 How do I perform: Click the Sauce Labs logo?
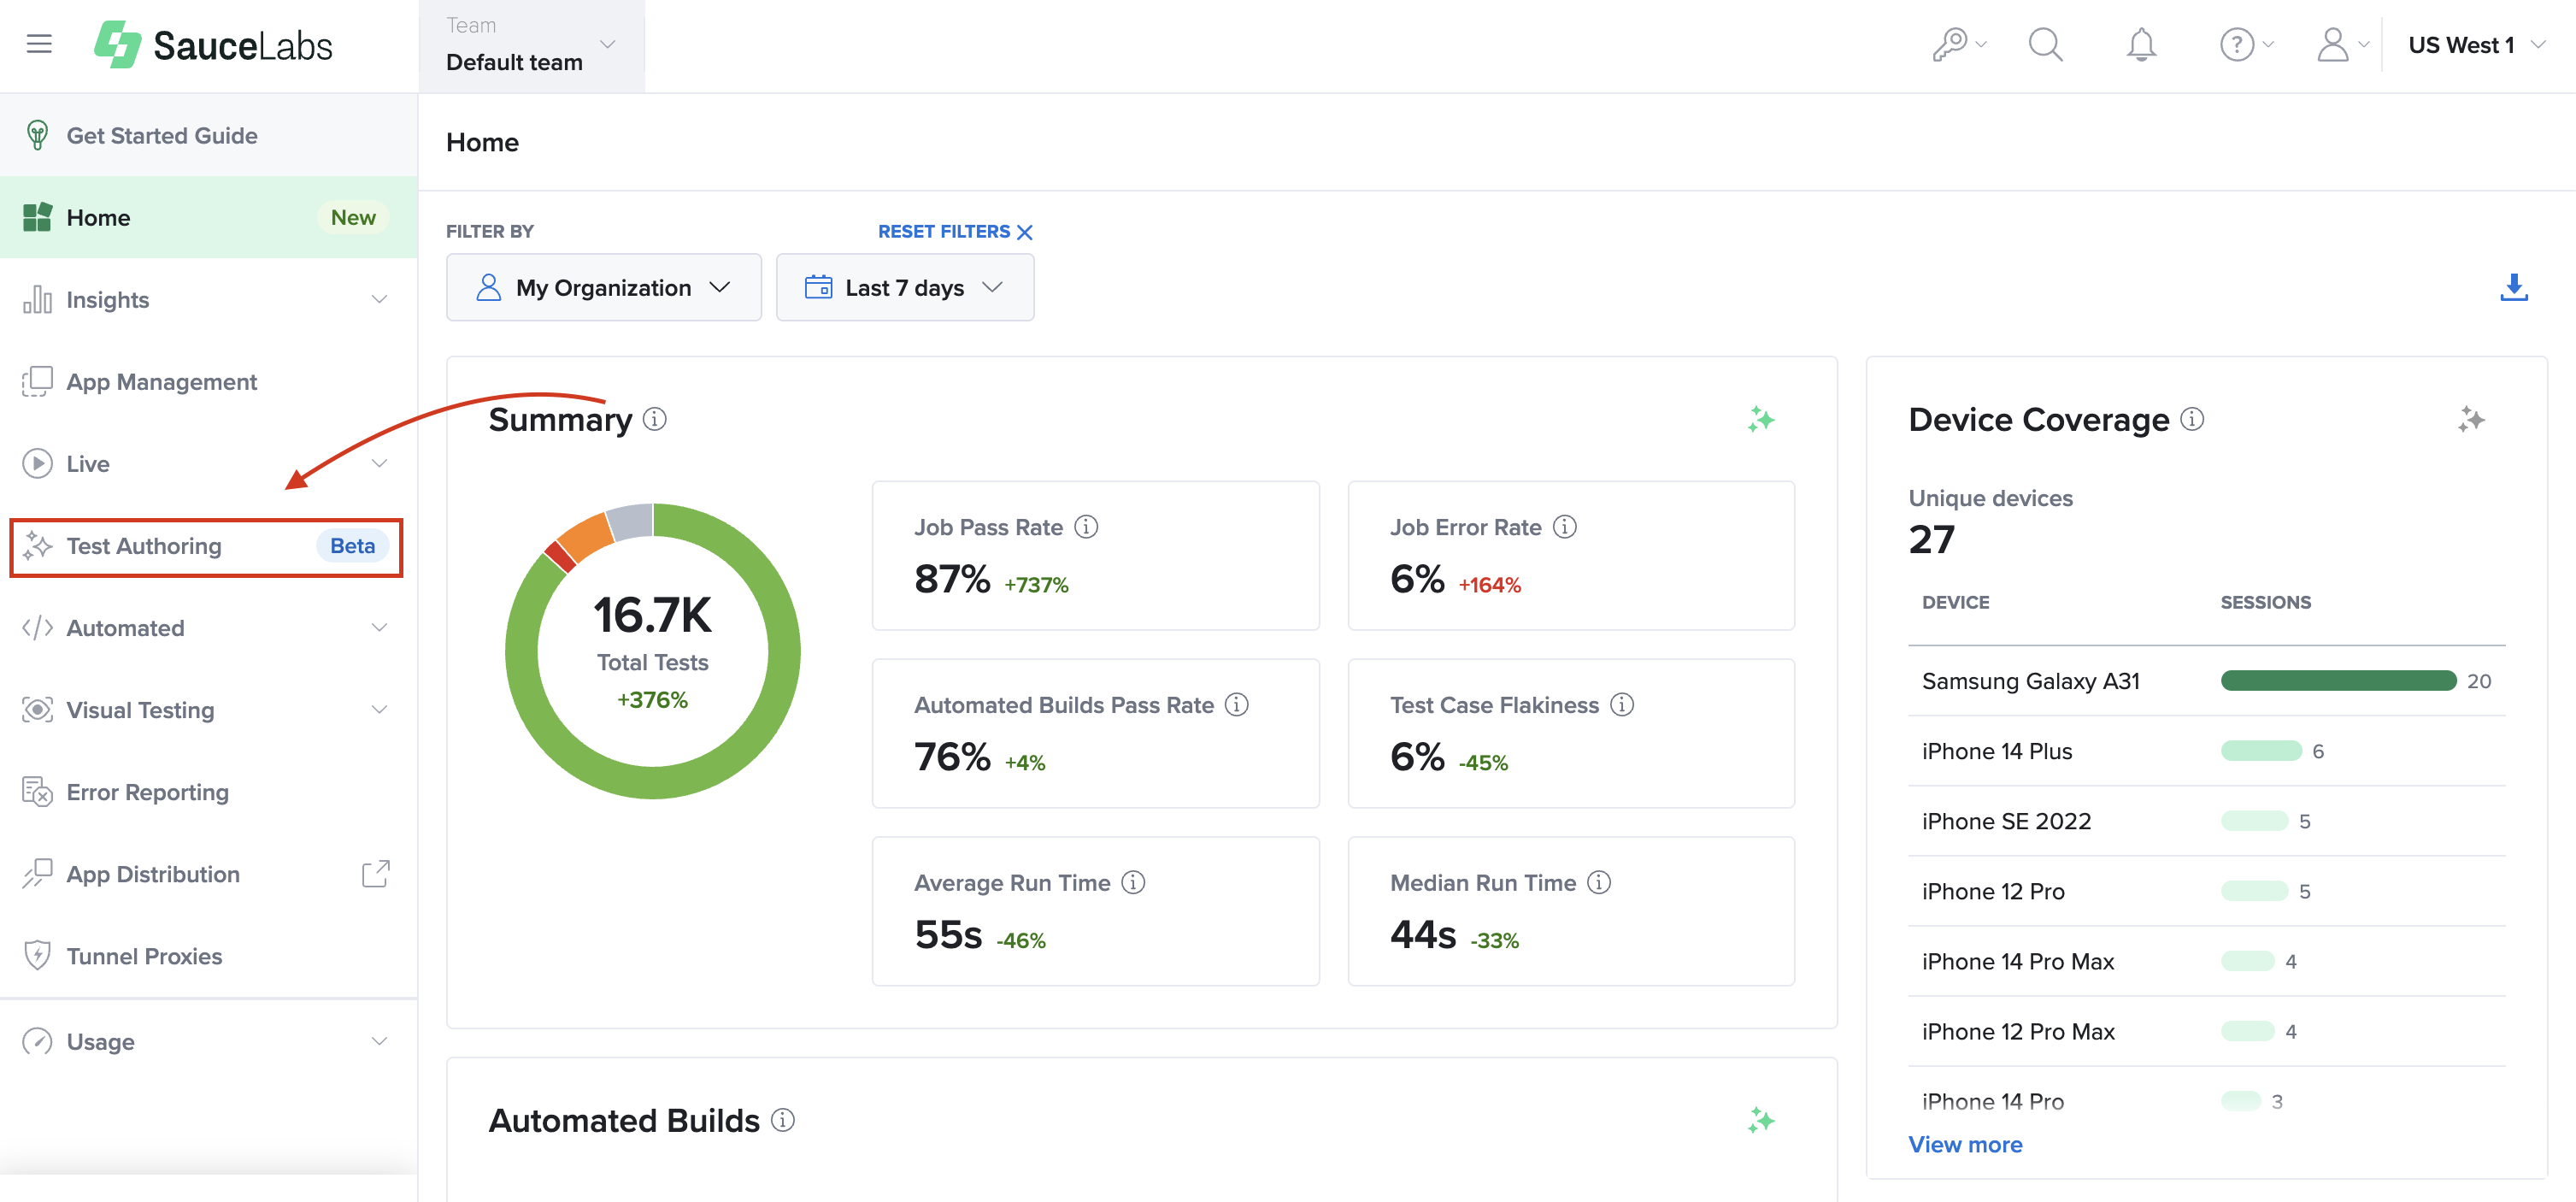click(x=213, y=44)
